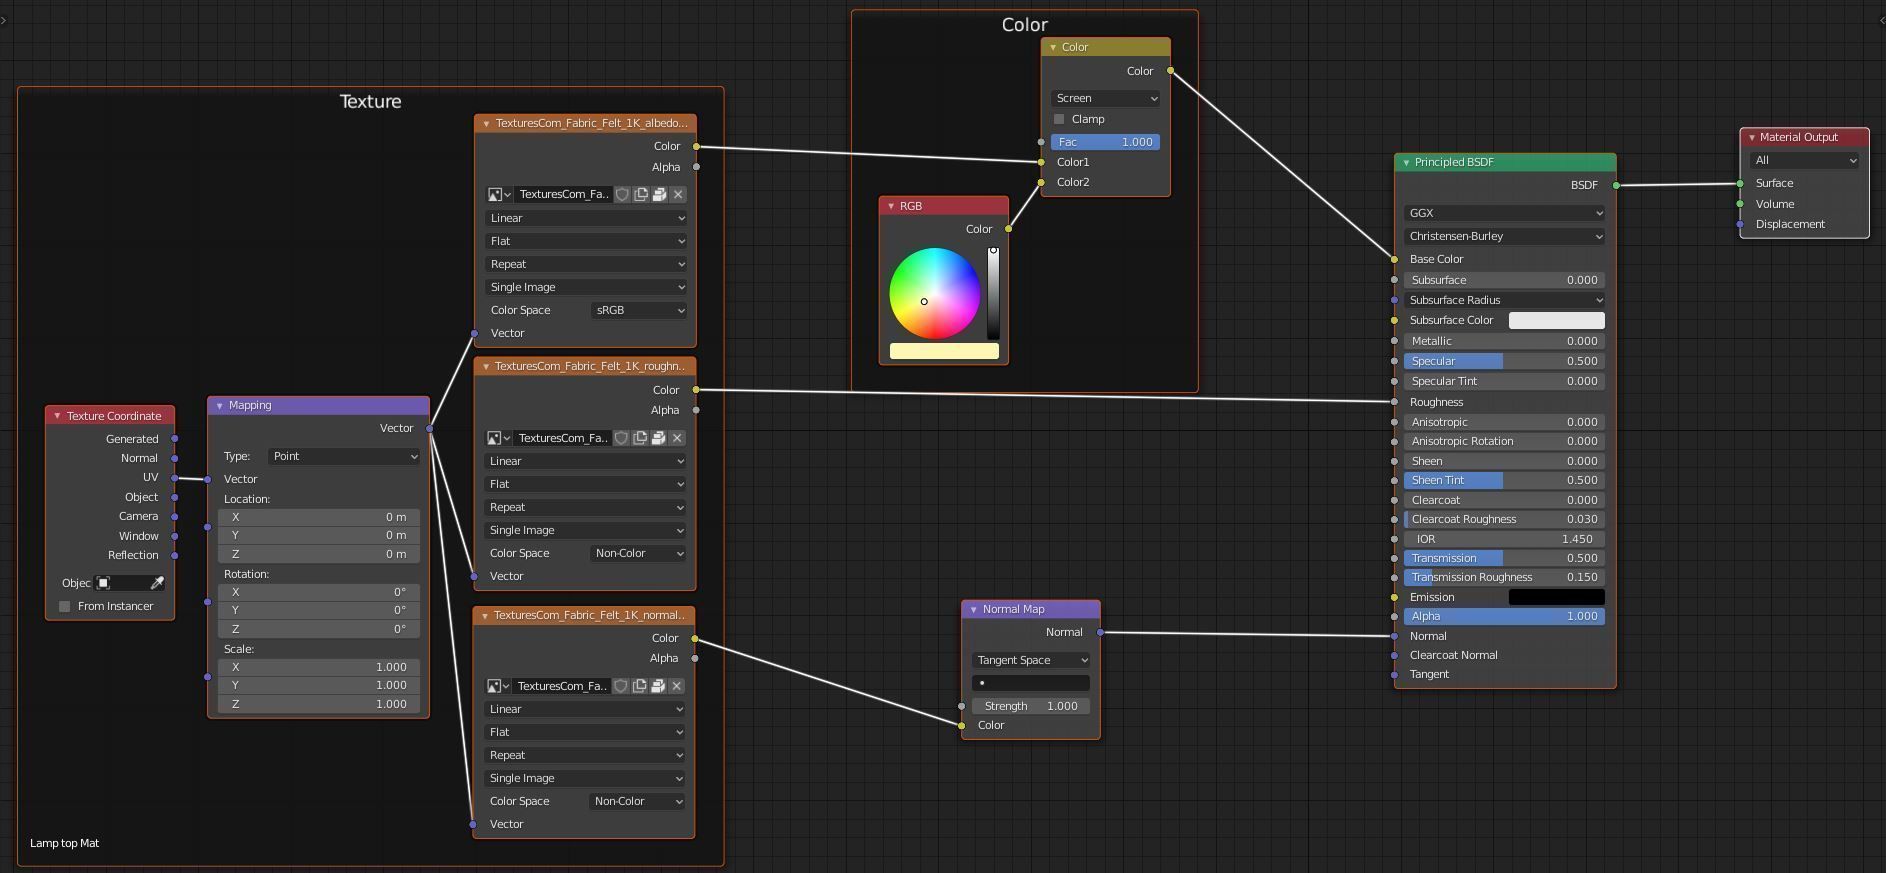The height and width of the screenshot is (873, 1886).
Task: Click the Emission black color swatch
Action: point(1556,597)
